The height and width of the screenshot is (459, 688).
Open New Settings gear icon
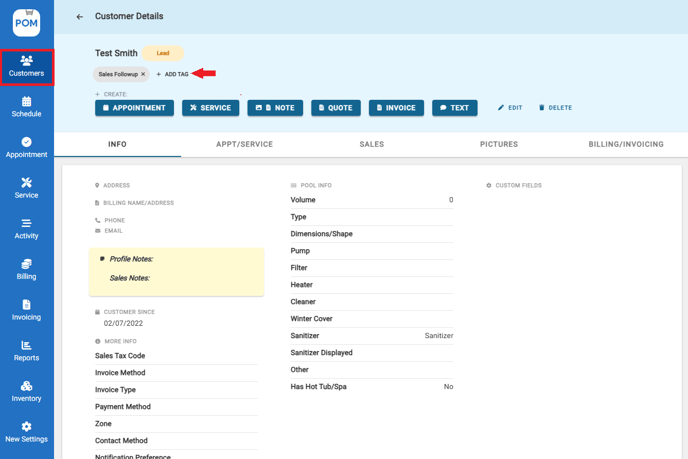[x=27, y=432]
